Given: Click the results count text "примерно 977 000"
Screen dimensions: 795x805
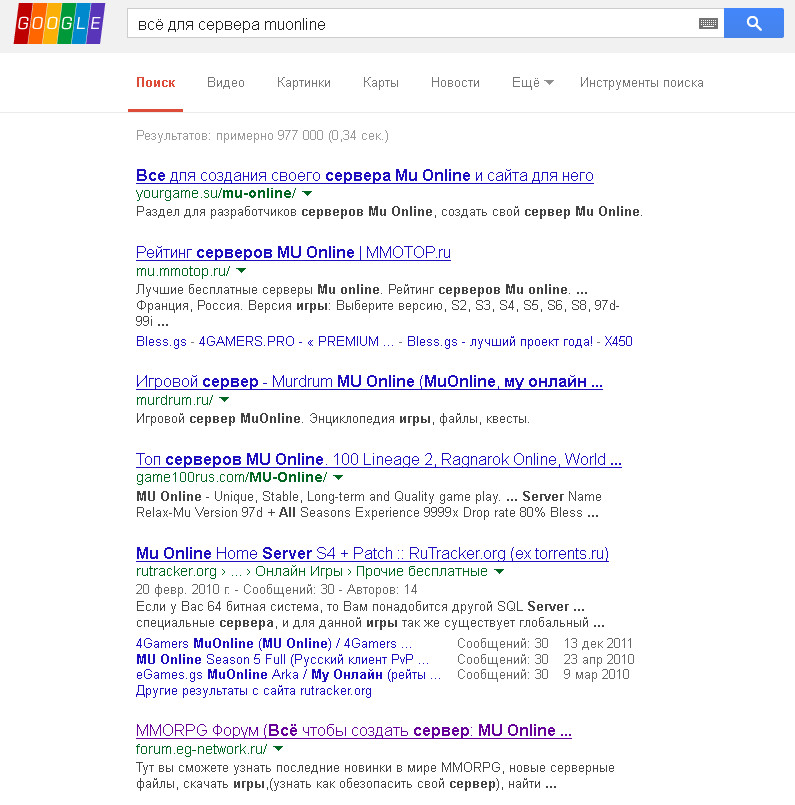Looking at the screenshot, I should pyautogui.click(x=269, y=136).
